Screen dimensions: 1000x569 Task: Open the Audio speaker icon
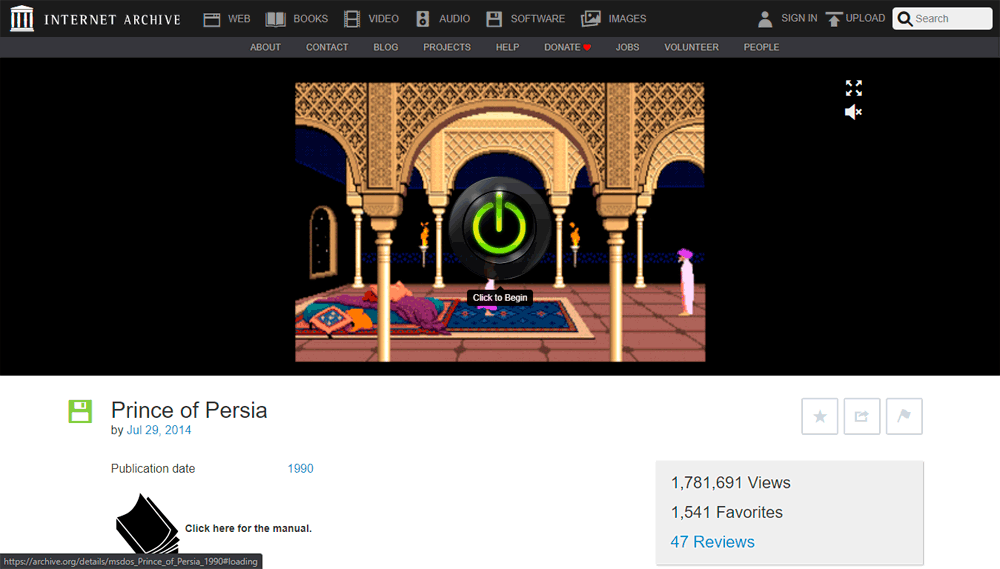422,19
